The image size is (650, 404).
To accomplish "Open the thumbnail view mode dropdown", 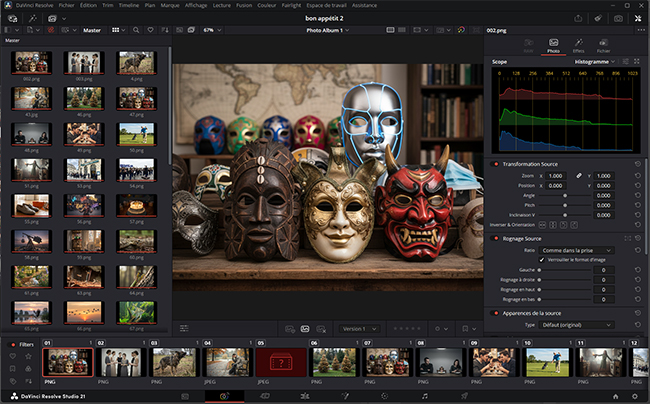I will tap(119, 30).
